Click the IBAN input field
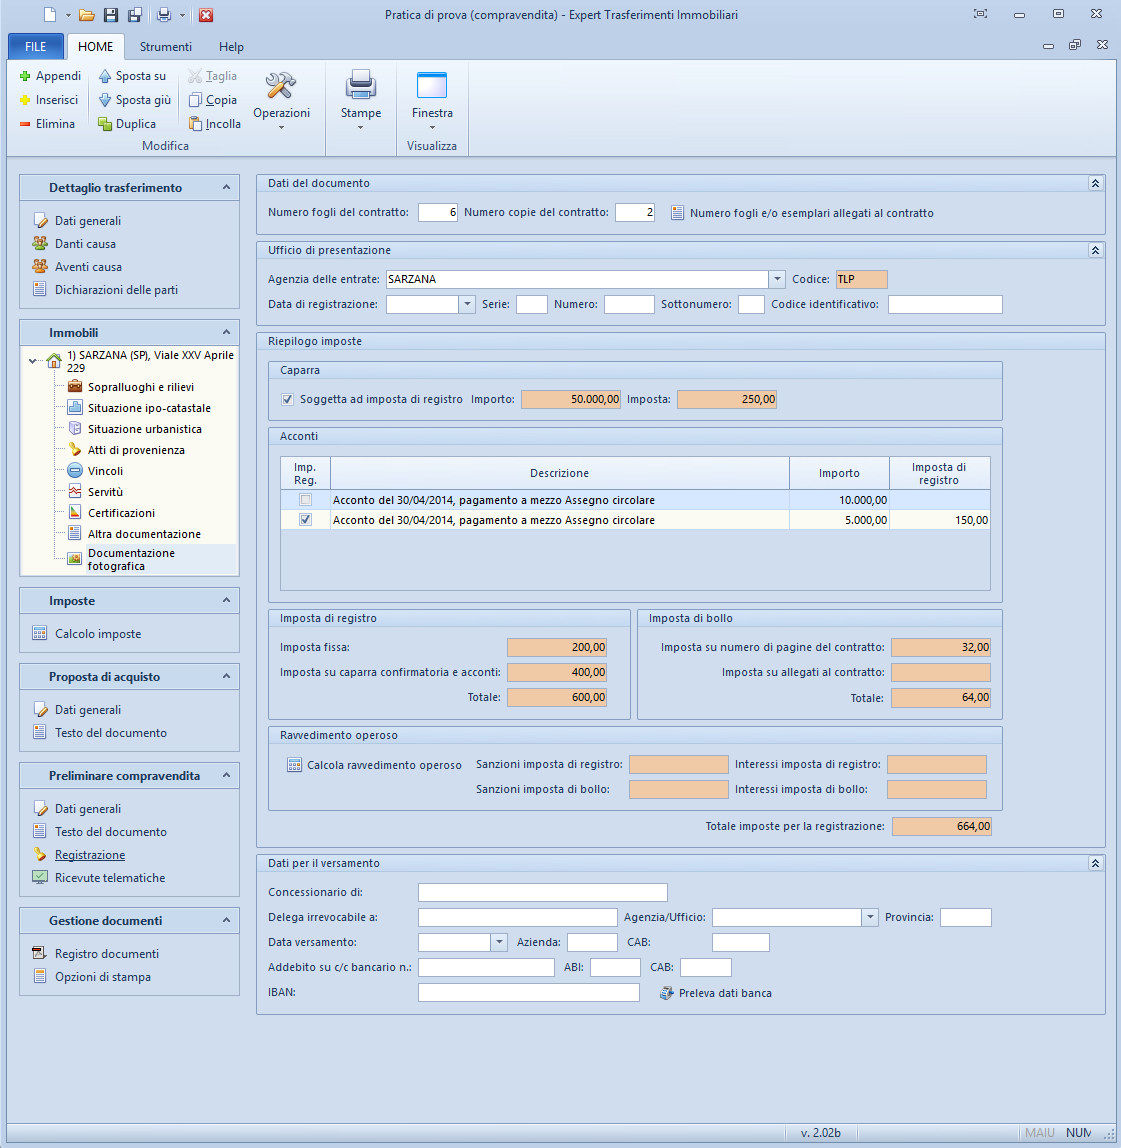Screen dimensions: 1121x1148 point(528,992)
